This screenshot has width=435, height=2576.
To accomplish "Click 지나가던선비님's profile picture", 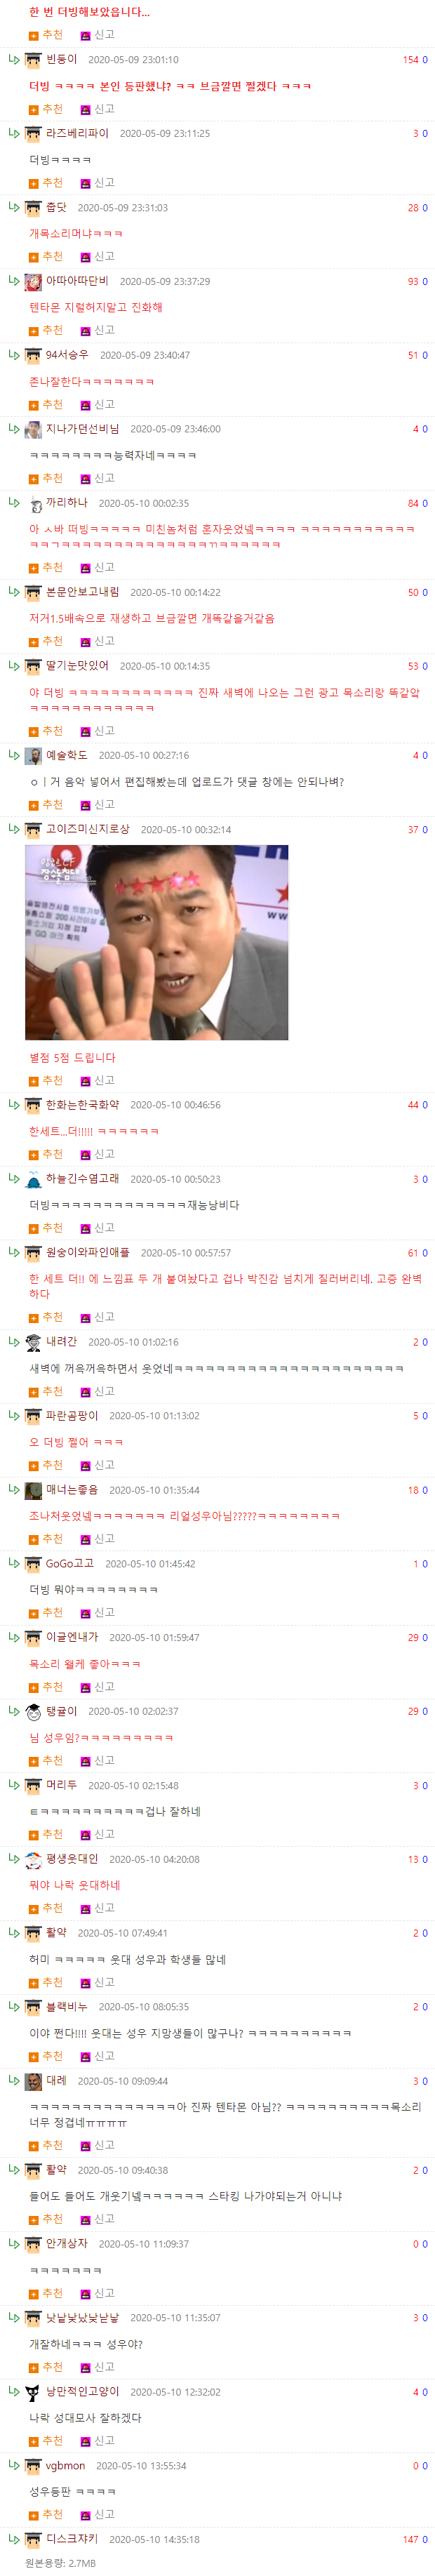I will [x=33, y=430].
